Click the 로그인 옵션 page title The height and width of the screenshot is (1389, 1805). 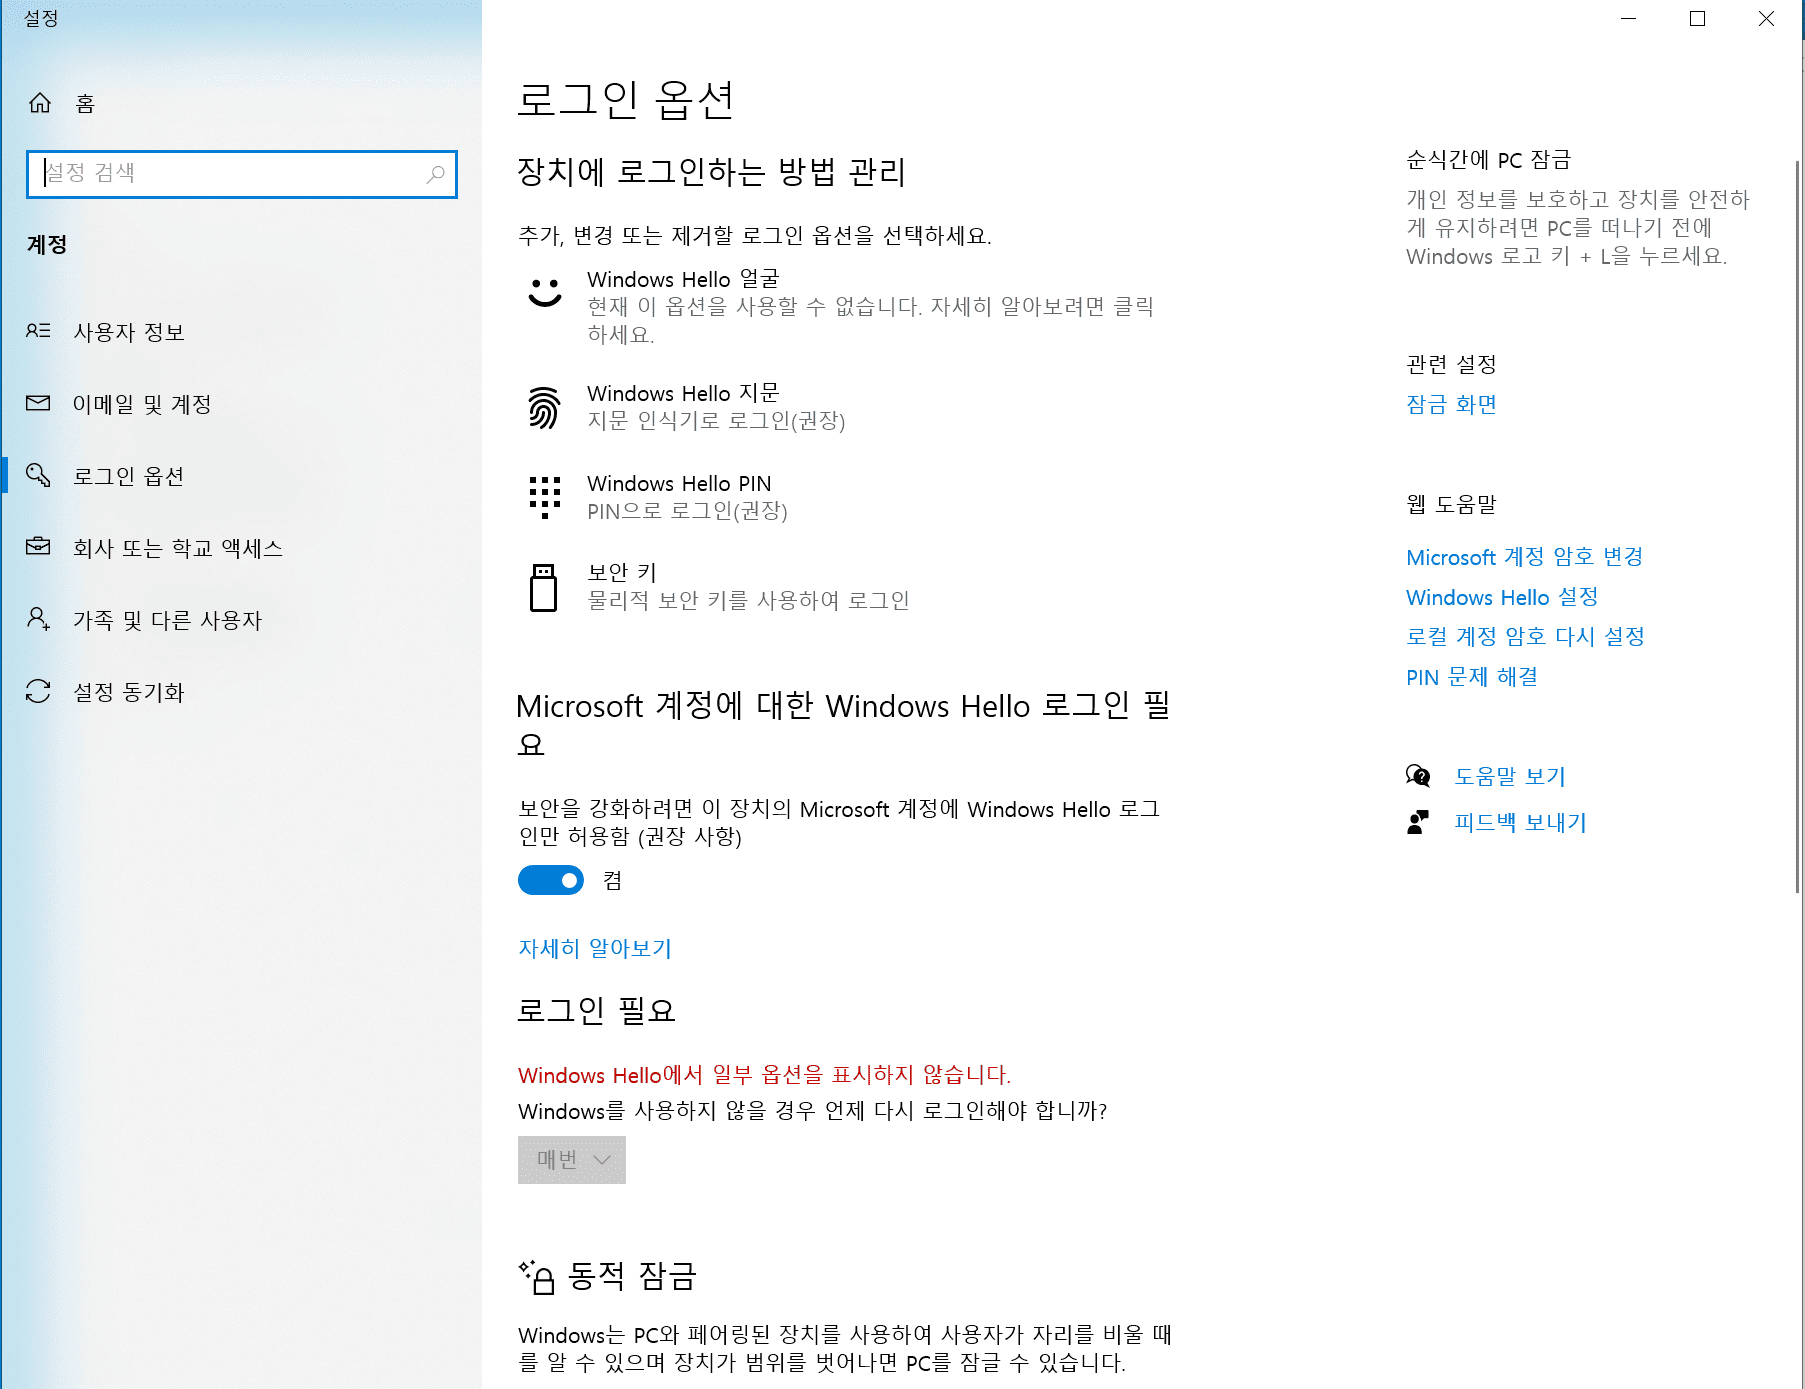tap(626, 100)
